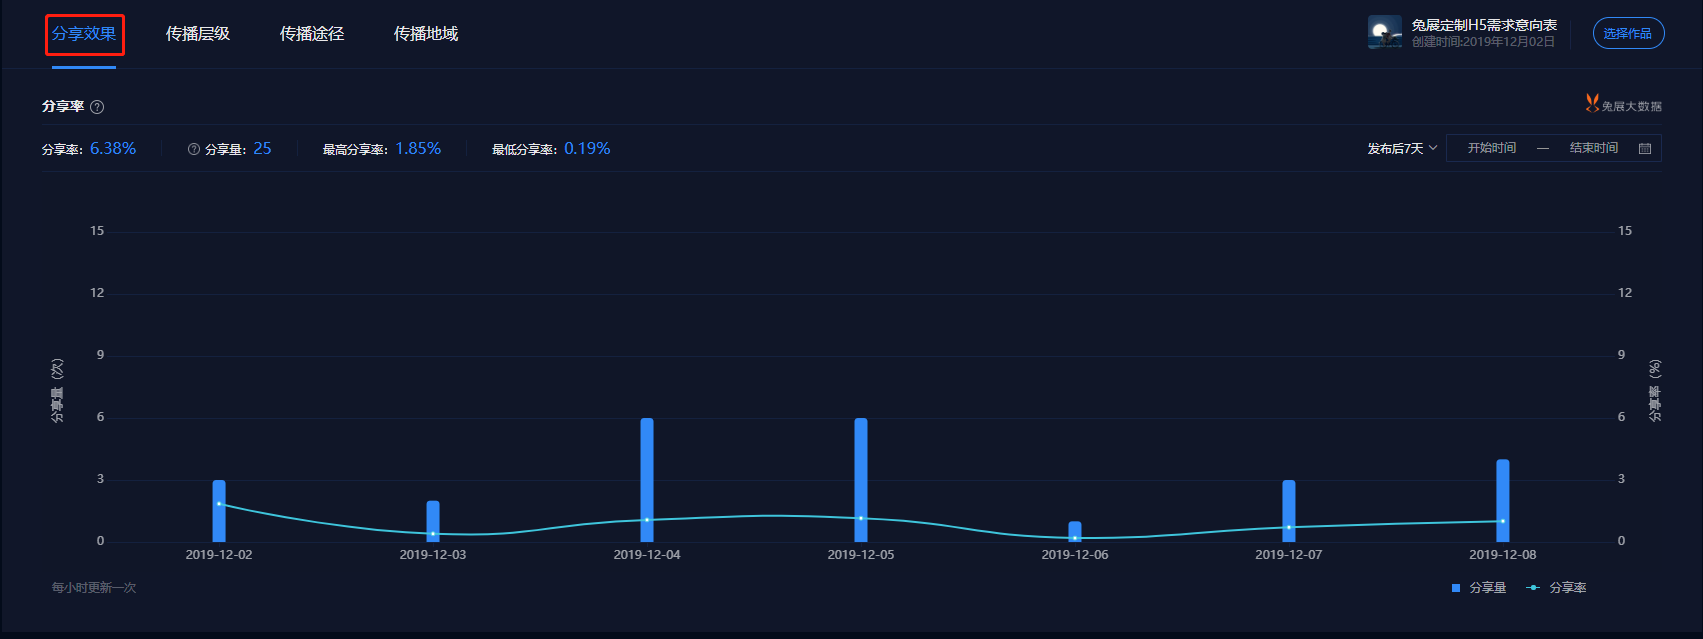Click the work thumbnail beside 兔展定制H5需求意向表
Image resolution: width=1703 pixels, height=639 pixels.
click(1385, 32)
